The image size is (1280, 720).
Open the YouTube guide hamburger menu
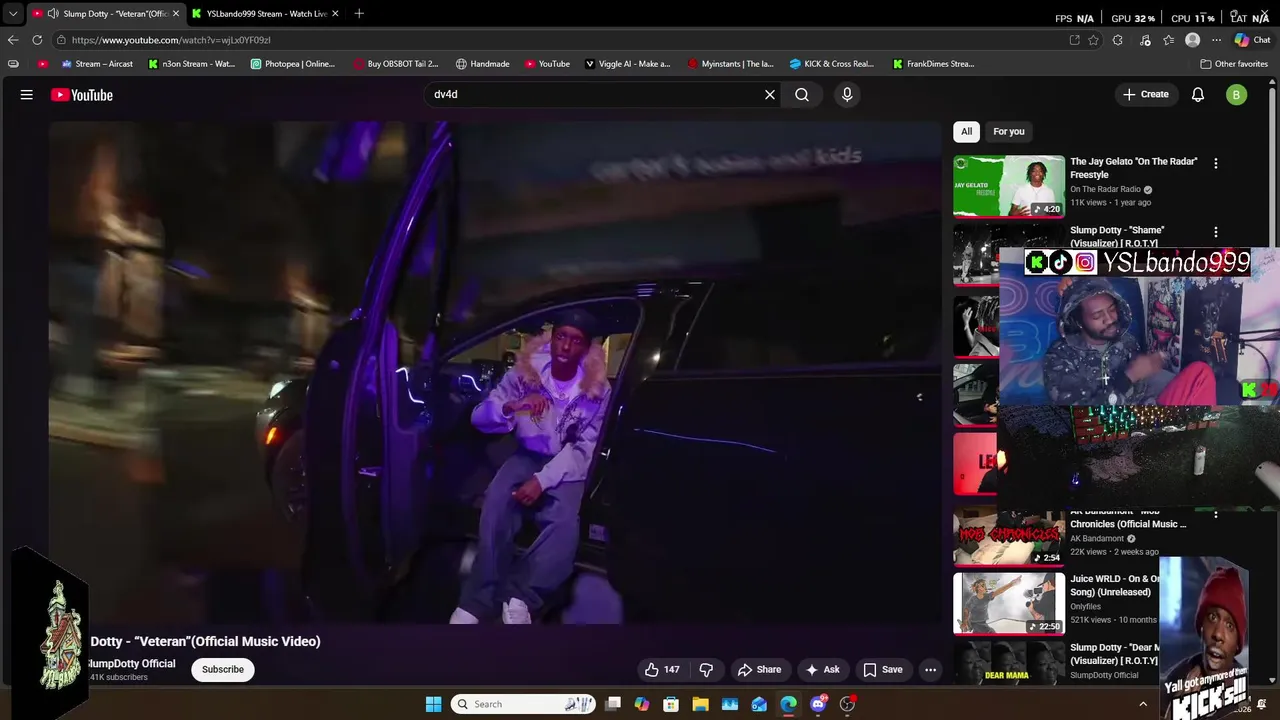click(x=27, y=95)
